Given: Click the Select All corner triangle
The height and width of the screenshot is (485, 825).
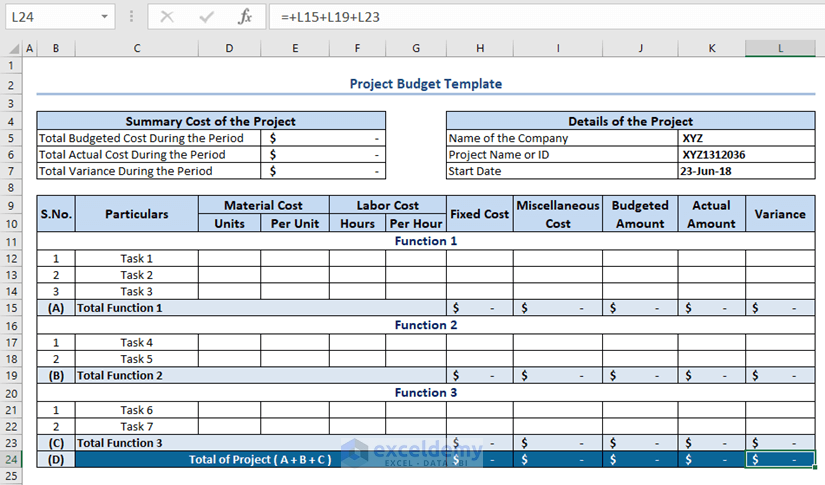Looking at the screenshot, I should 15,49.
